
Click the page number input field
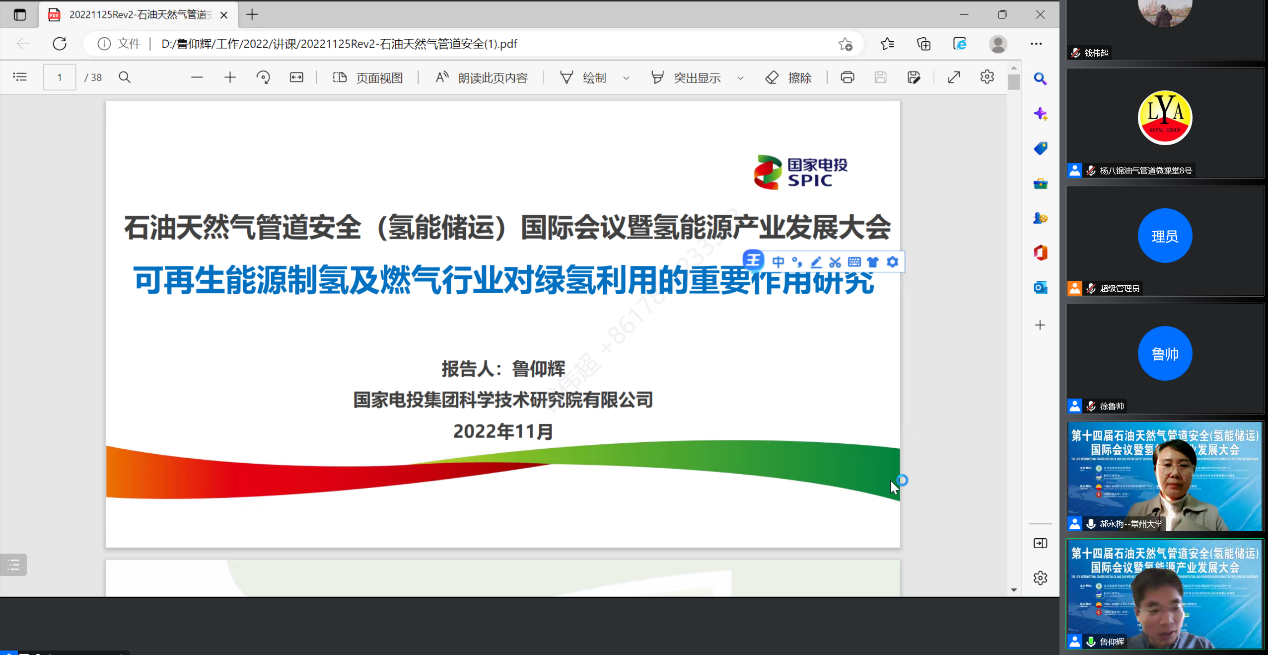coord(60,77)
